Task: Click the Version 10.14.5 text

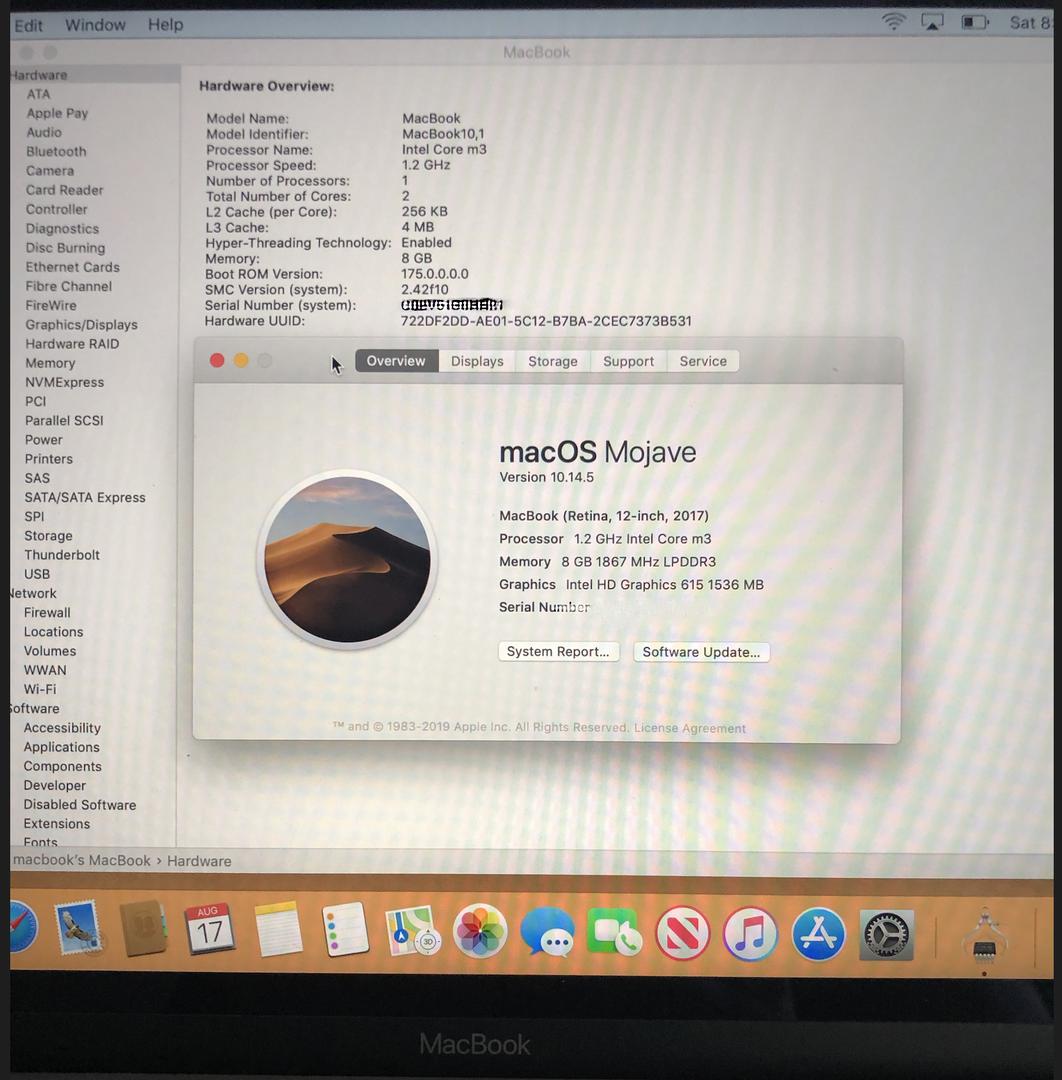Action: tap(547, 477)
